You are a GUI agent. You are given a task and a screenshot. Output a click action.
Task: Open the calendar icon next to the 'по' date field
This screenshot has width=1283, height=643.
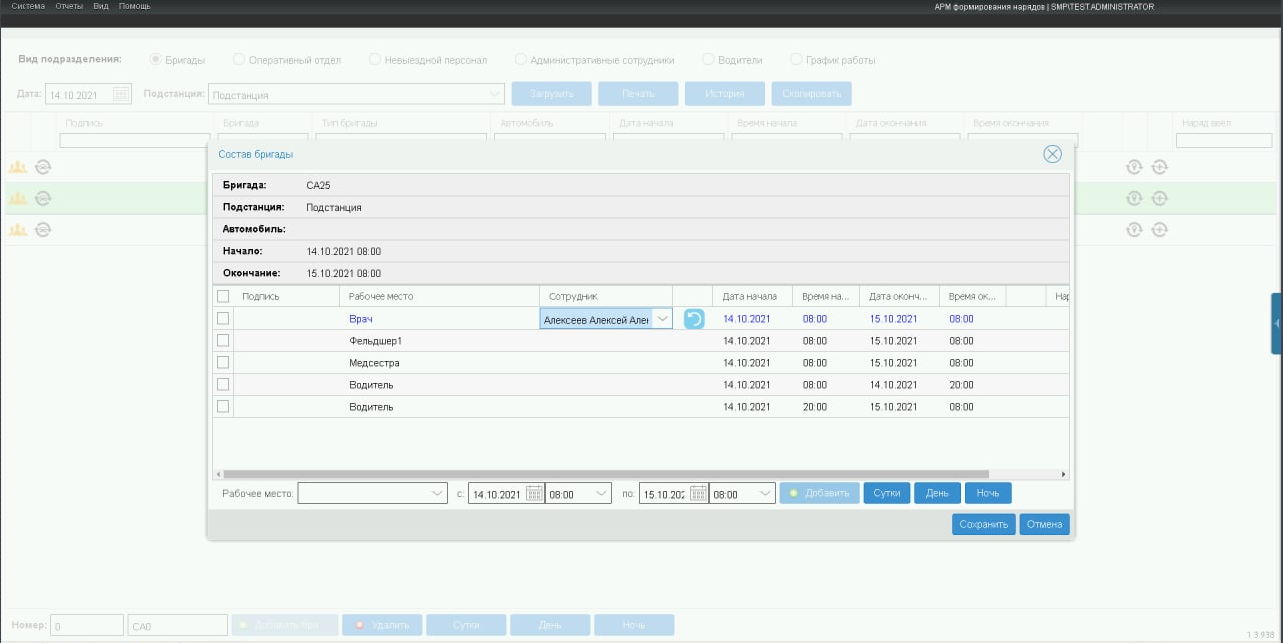click(x=699, y=493)
